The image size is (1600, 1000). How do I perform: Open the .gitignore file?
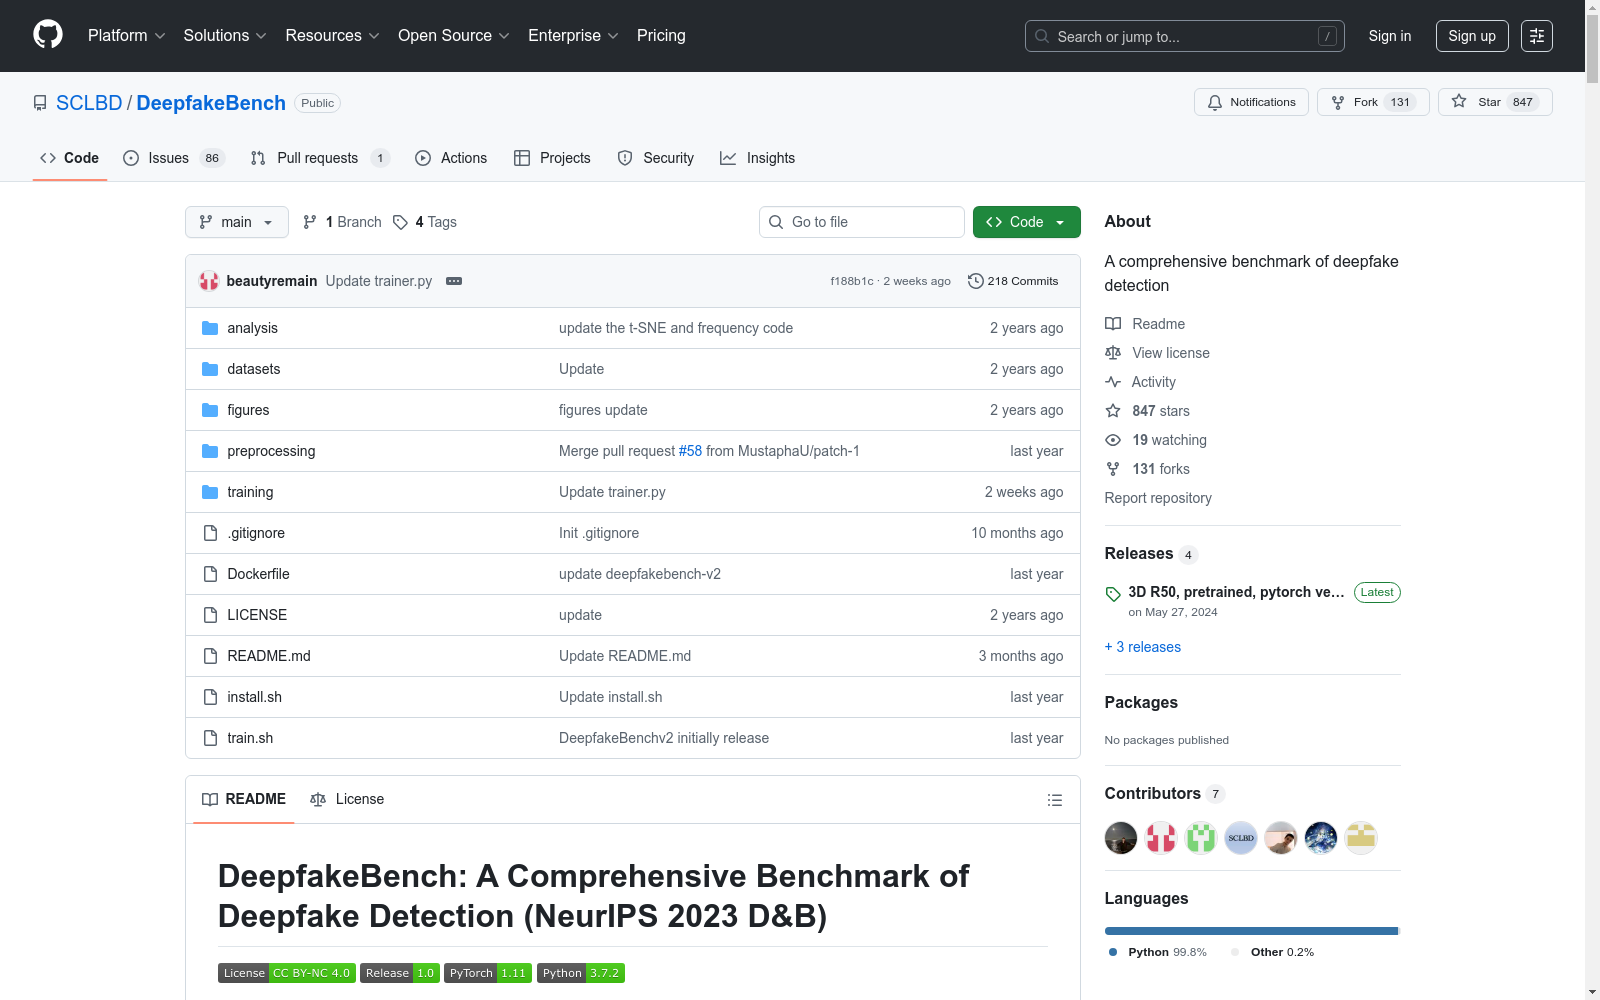click(x=256, y=533)
